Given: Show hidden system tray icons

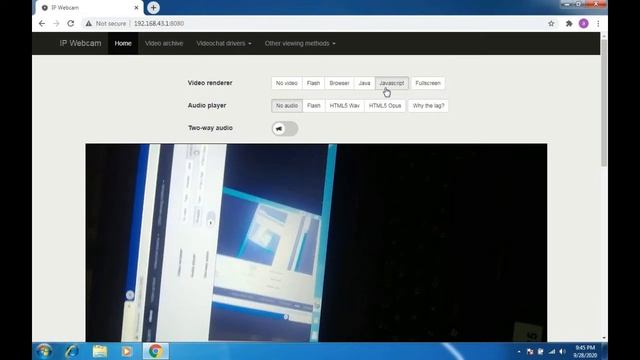Looking at the screenshot, I should coord(519,351).
